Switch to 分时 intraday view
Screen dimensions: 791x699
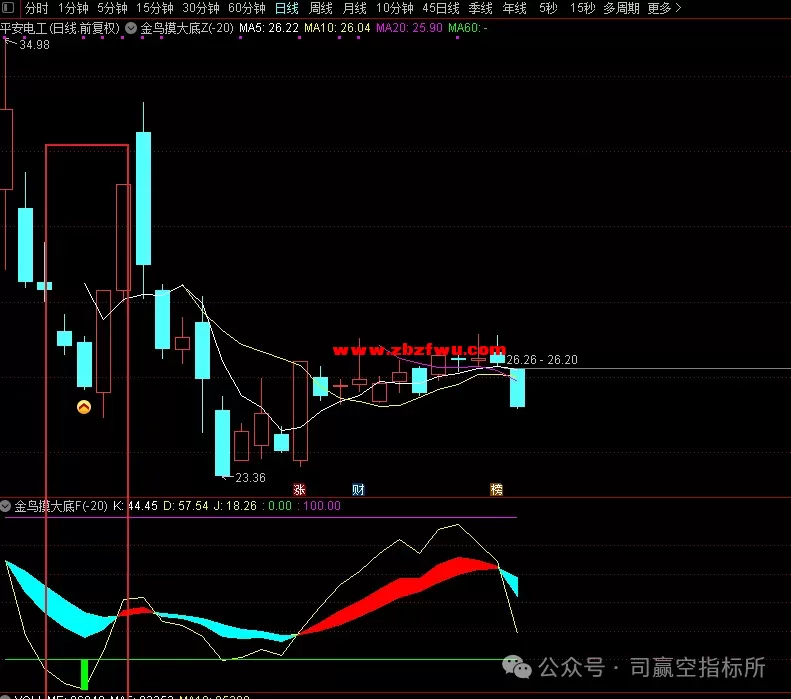[36, 8]
